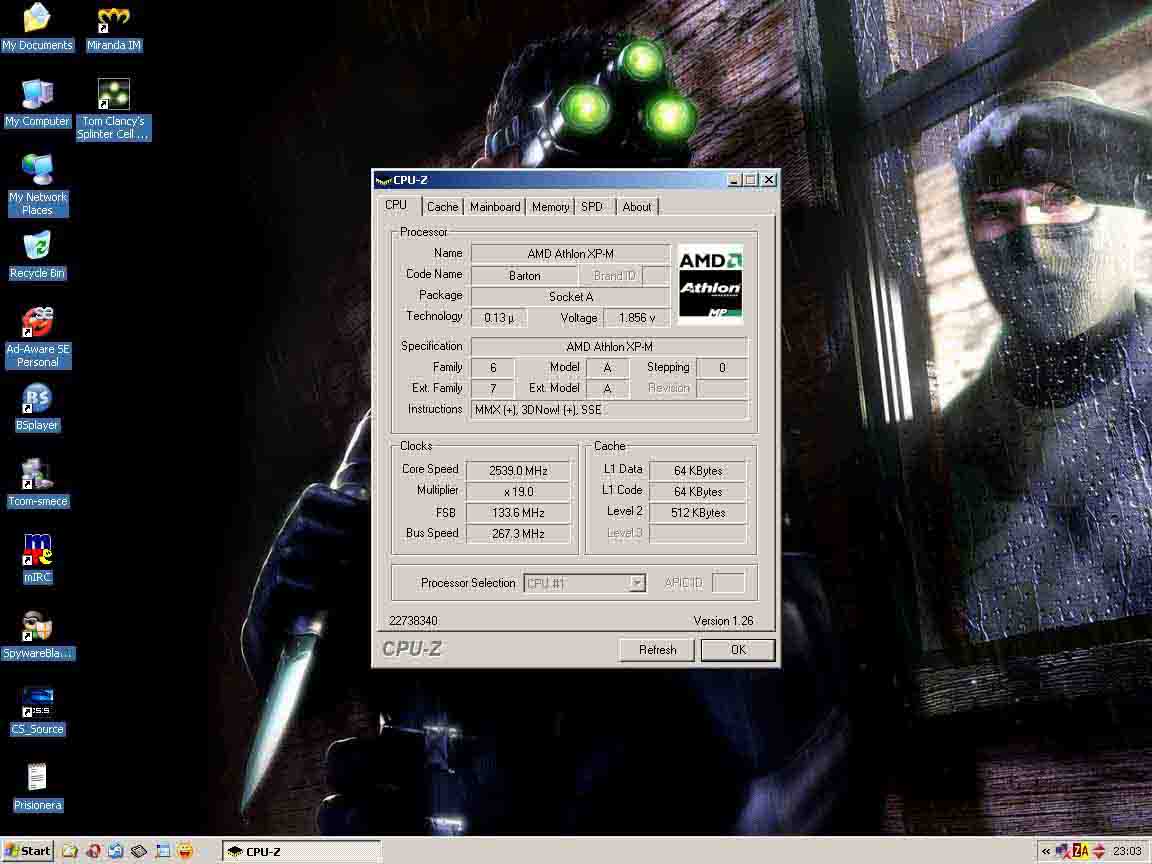Select the Recycle Bin icon
Image resolution: width=1152 pixels, height=864 pixels.
pyautogui.click(x=37, y=247)
